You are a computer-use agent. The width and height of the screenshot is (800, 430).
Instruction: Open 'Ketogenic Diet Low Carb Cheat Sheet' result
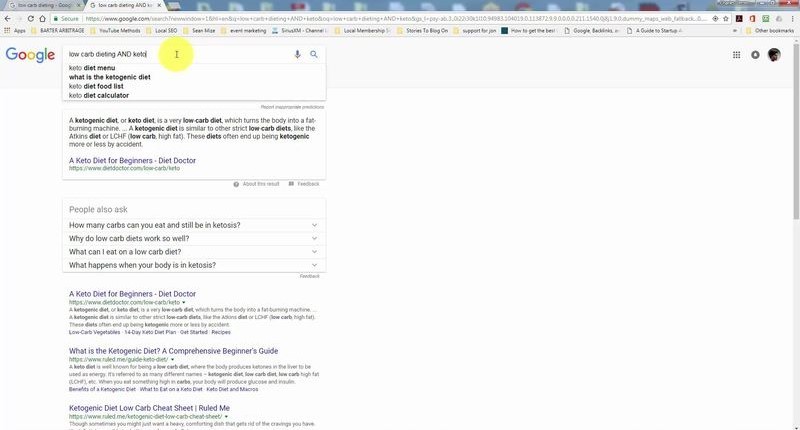pyautogui.click(x=149, y=408)
